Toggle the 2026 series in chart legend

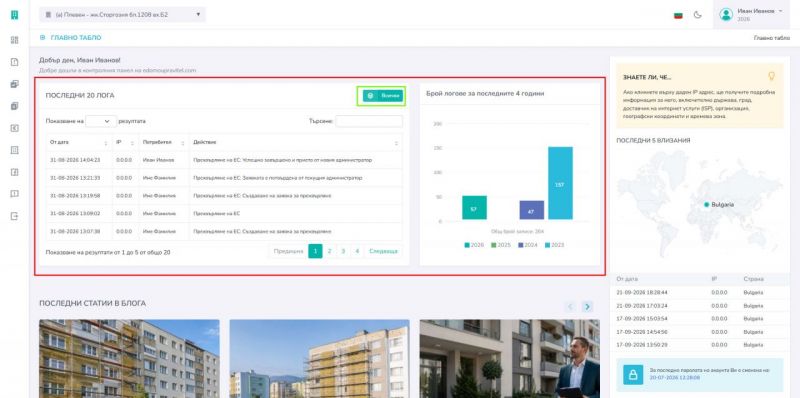coord(474,245)
